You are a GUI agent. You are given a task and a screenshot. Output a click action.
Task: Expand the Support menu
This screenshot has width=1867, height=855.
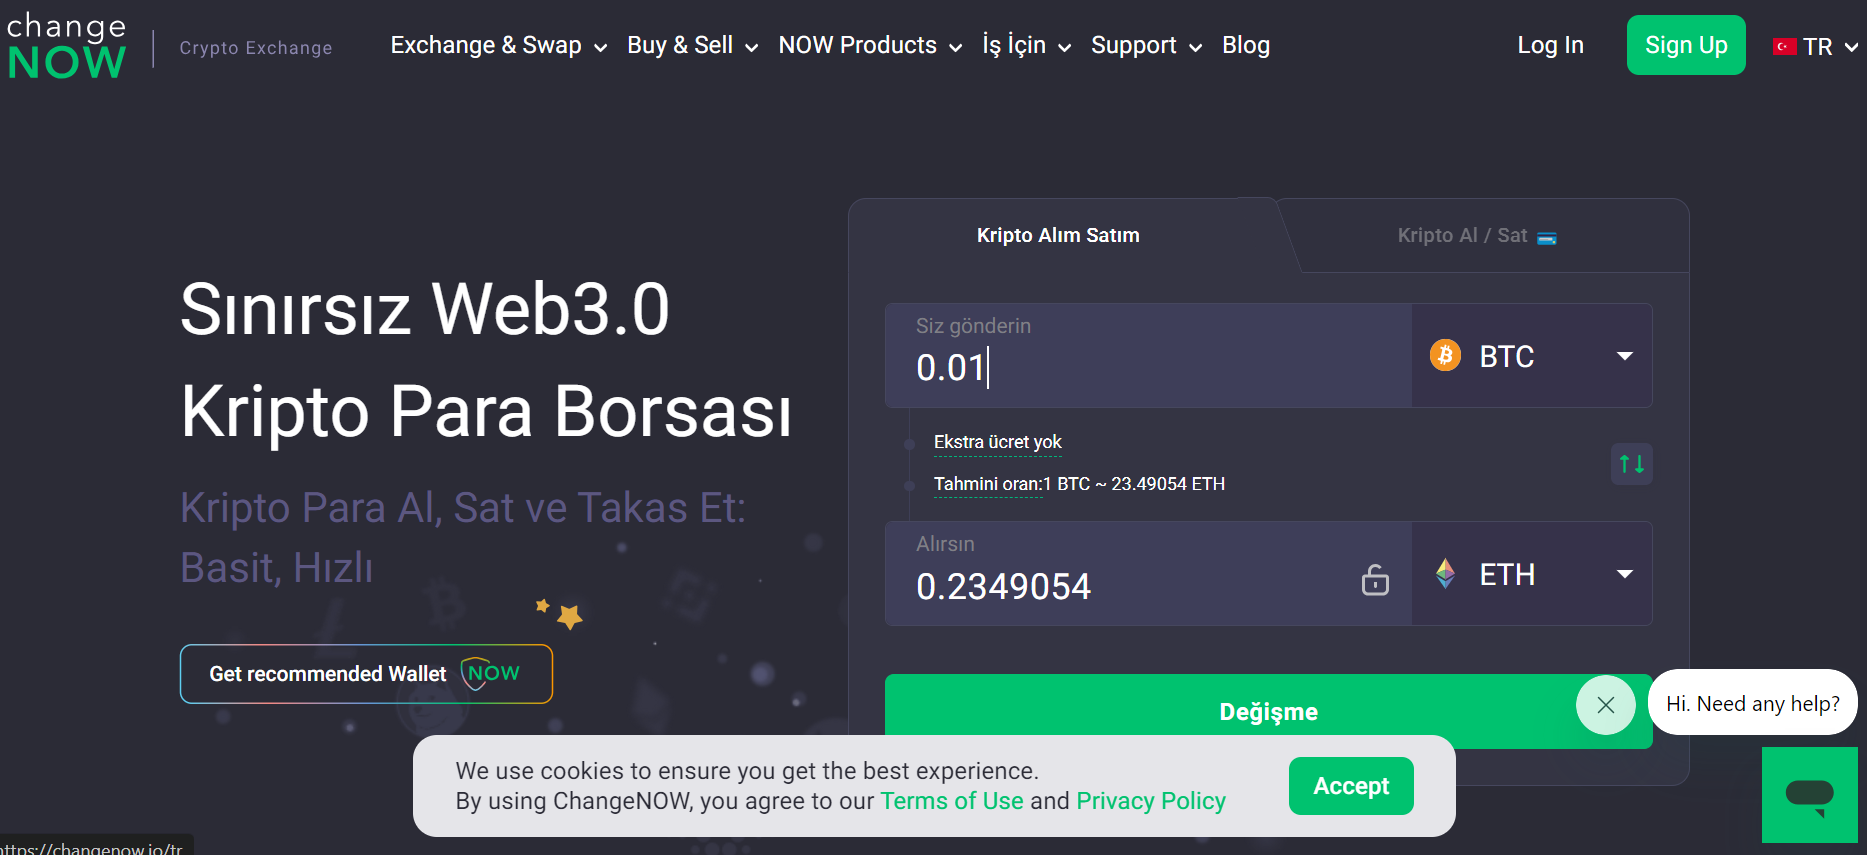pyautogui.click(x=1146, y=45)
